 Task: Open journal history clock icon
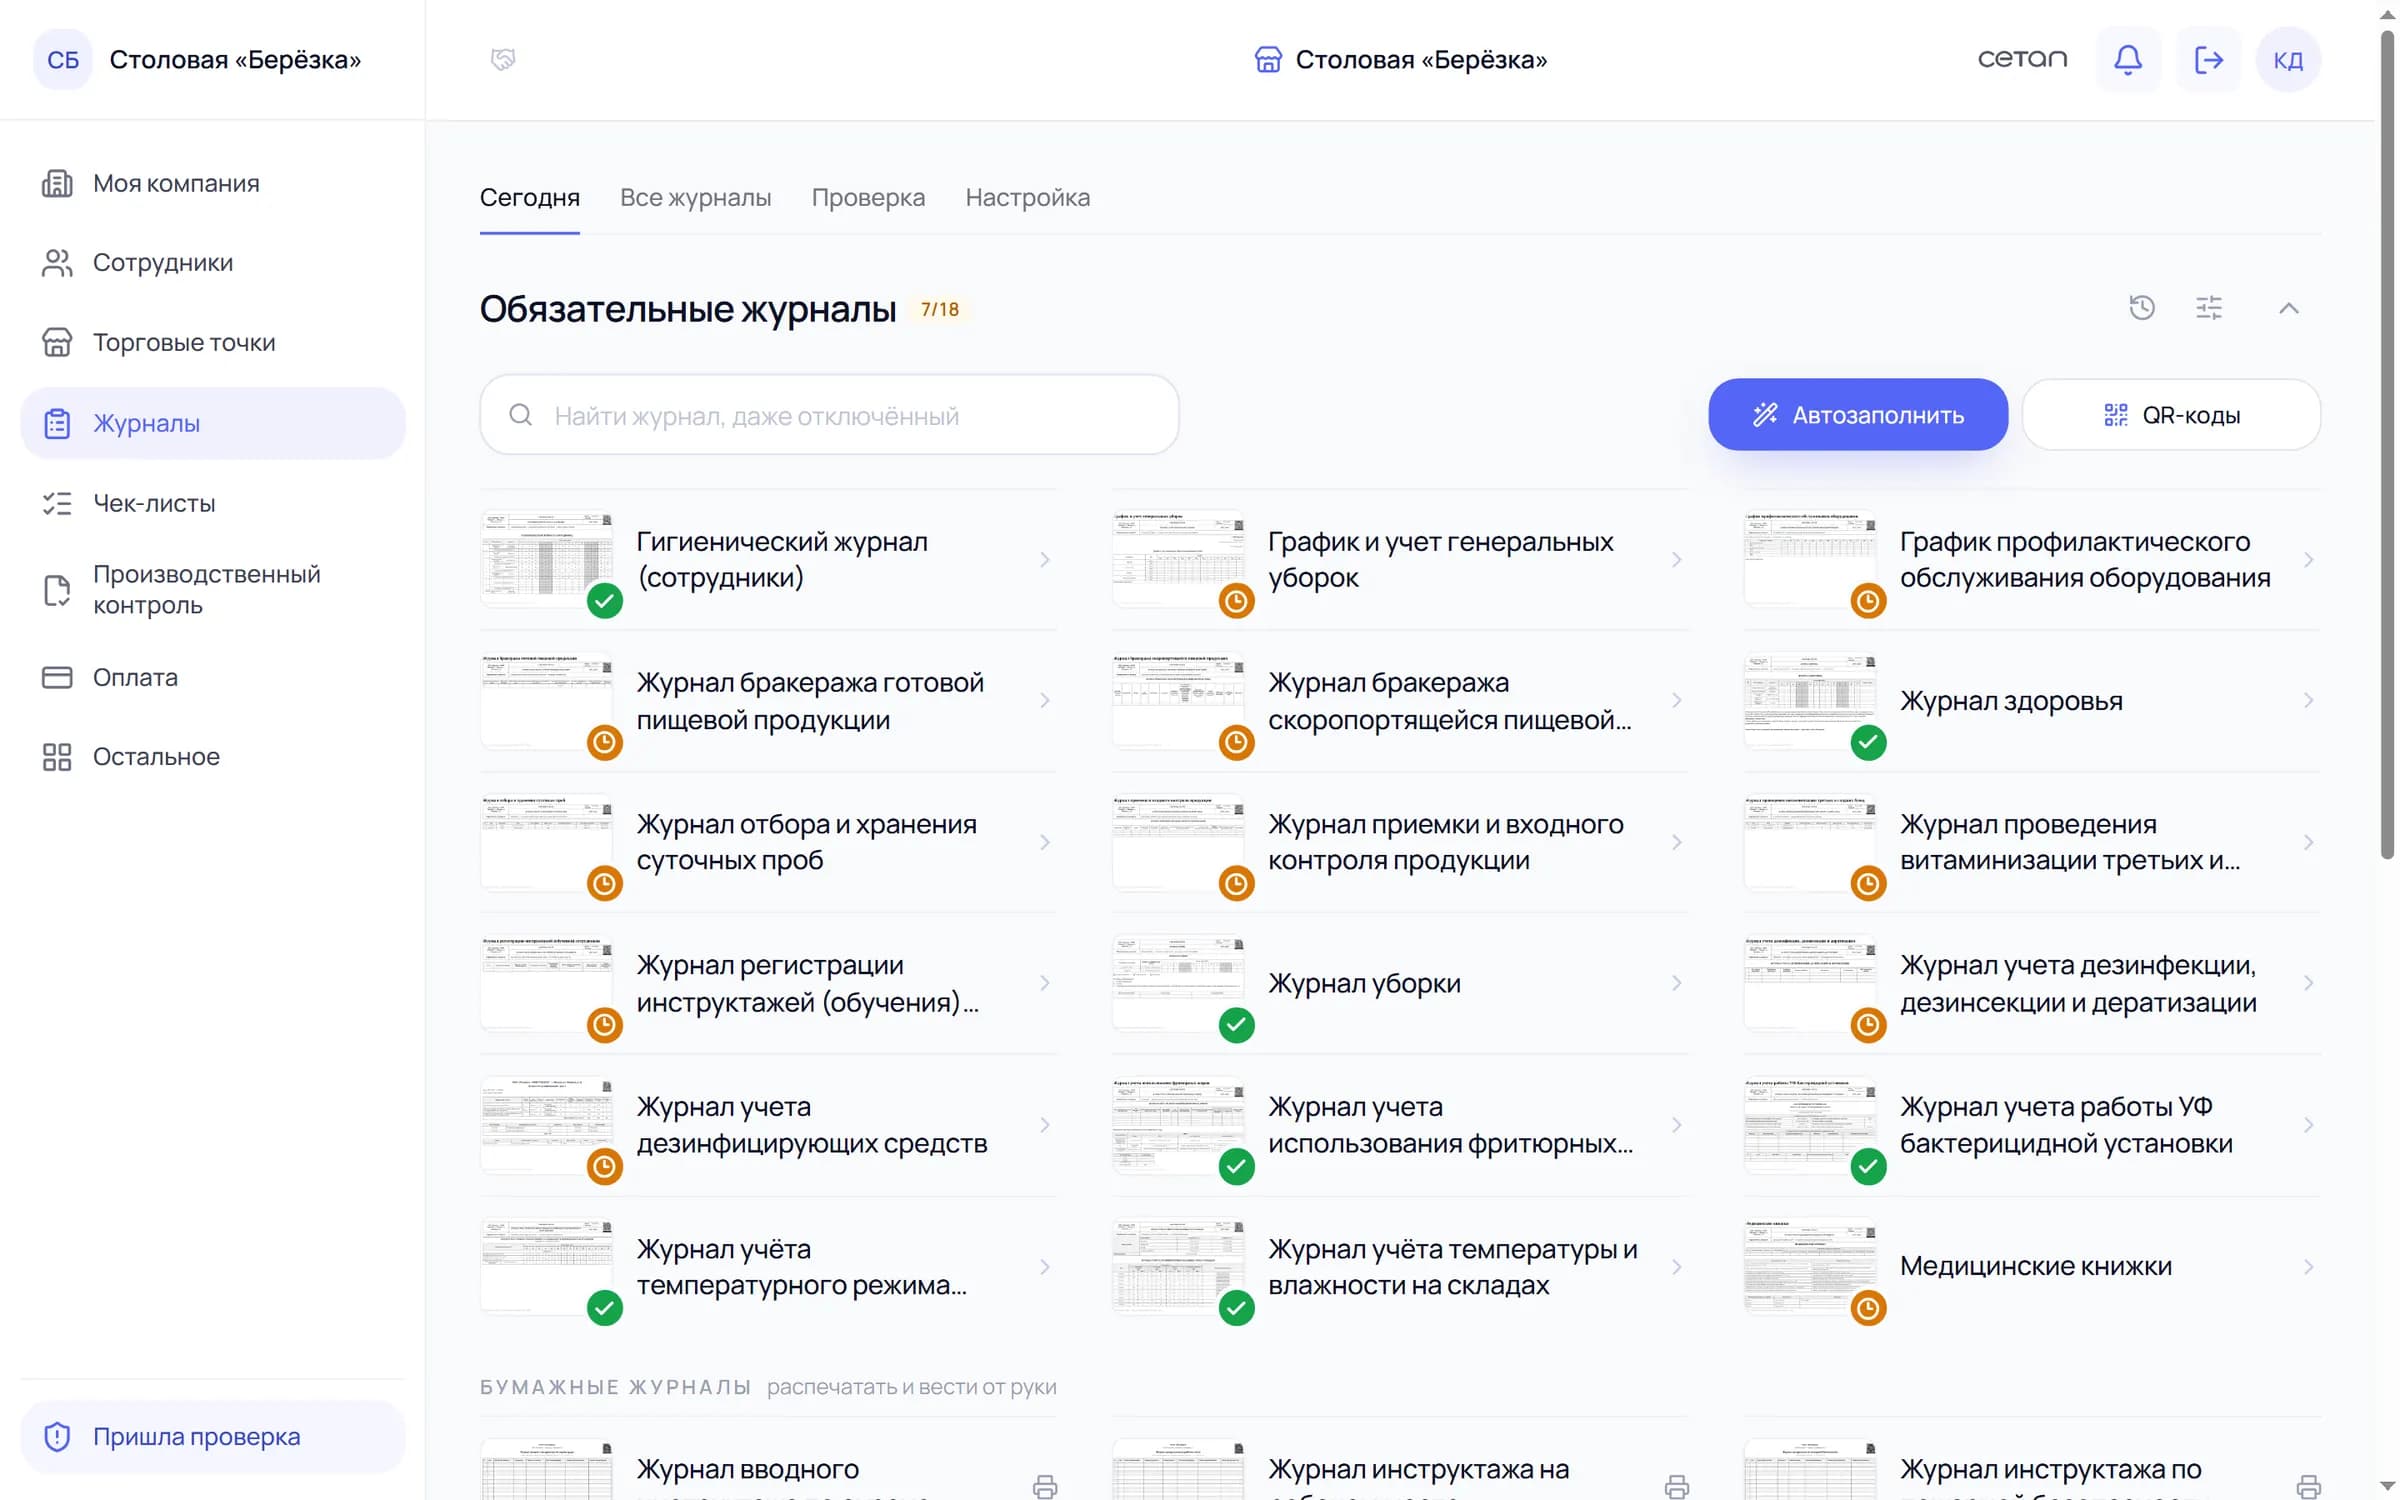[2141, 308]
